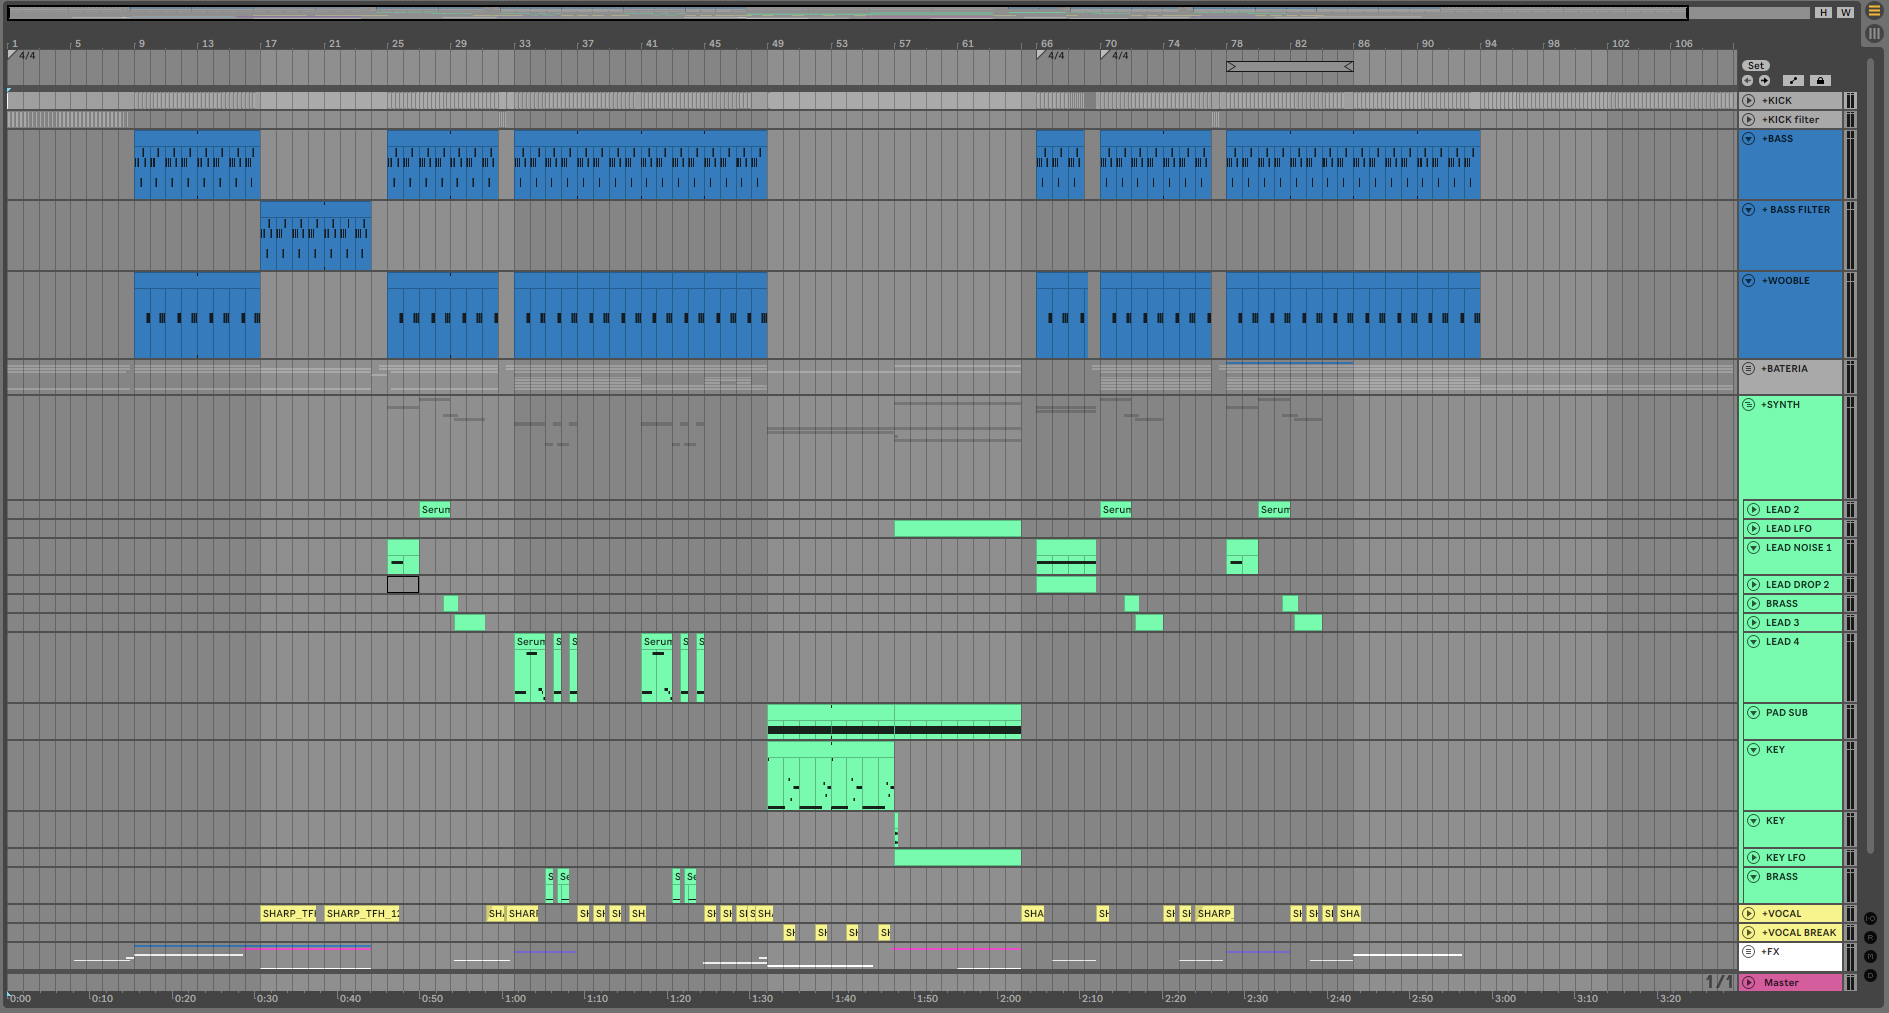Fold the KEY track just below PAD SUB
Viewport: 1889px width, 1013px height.
[x=1754, y=750]
